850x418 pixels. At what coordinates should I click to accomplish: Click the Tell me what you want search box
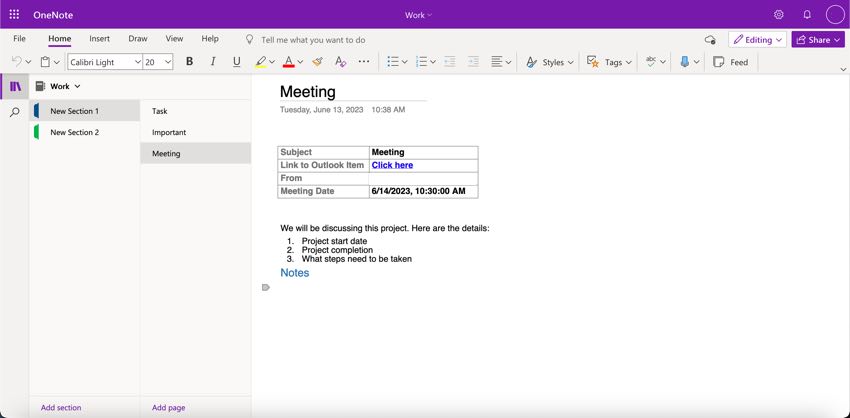[x=313, y=40]
